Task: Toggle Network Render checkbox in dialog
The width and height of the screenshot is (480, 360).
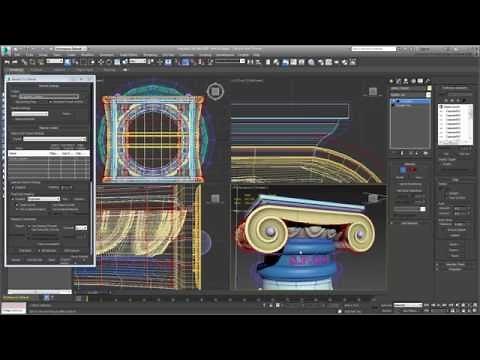Action: (x=14, y=119)
